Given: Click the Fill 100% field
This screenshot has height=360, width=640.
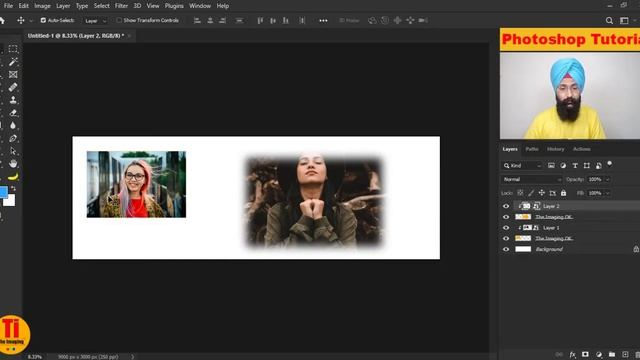Looking at the screenshot, I should pos(595,193).
